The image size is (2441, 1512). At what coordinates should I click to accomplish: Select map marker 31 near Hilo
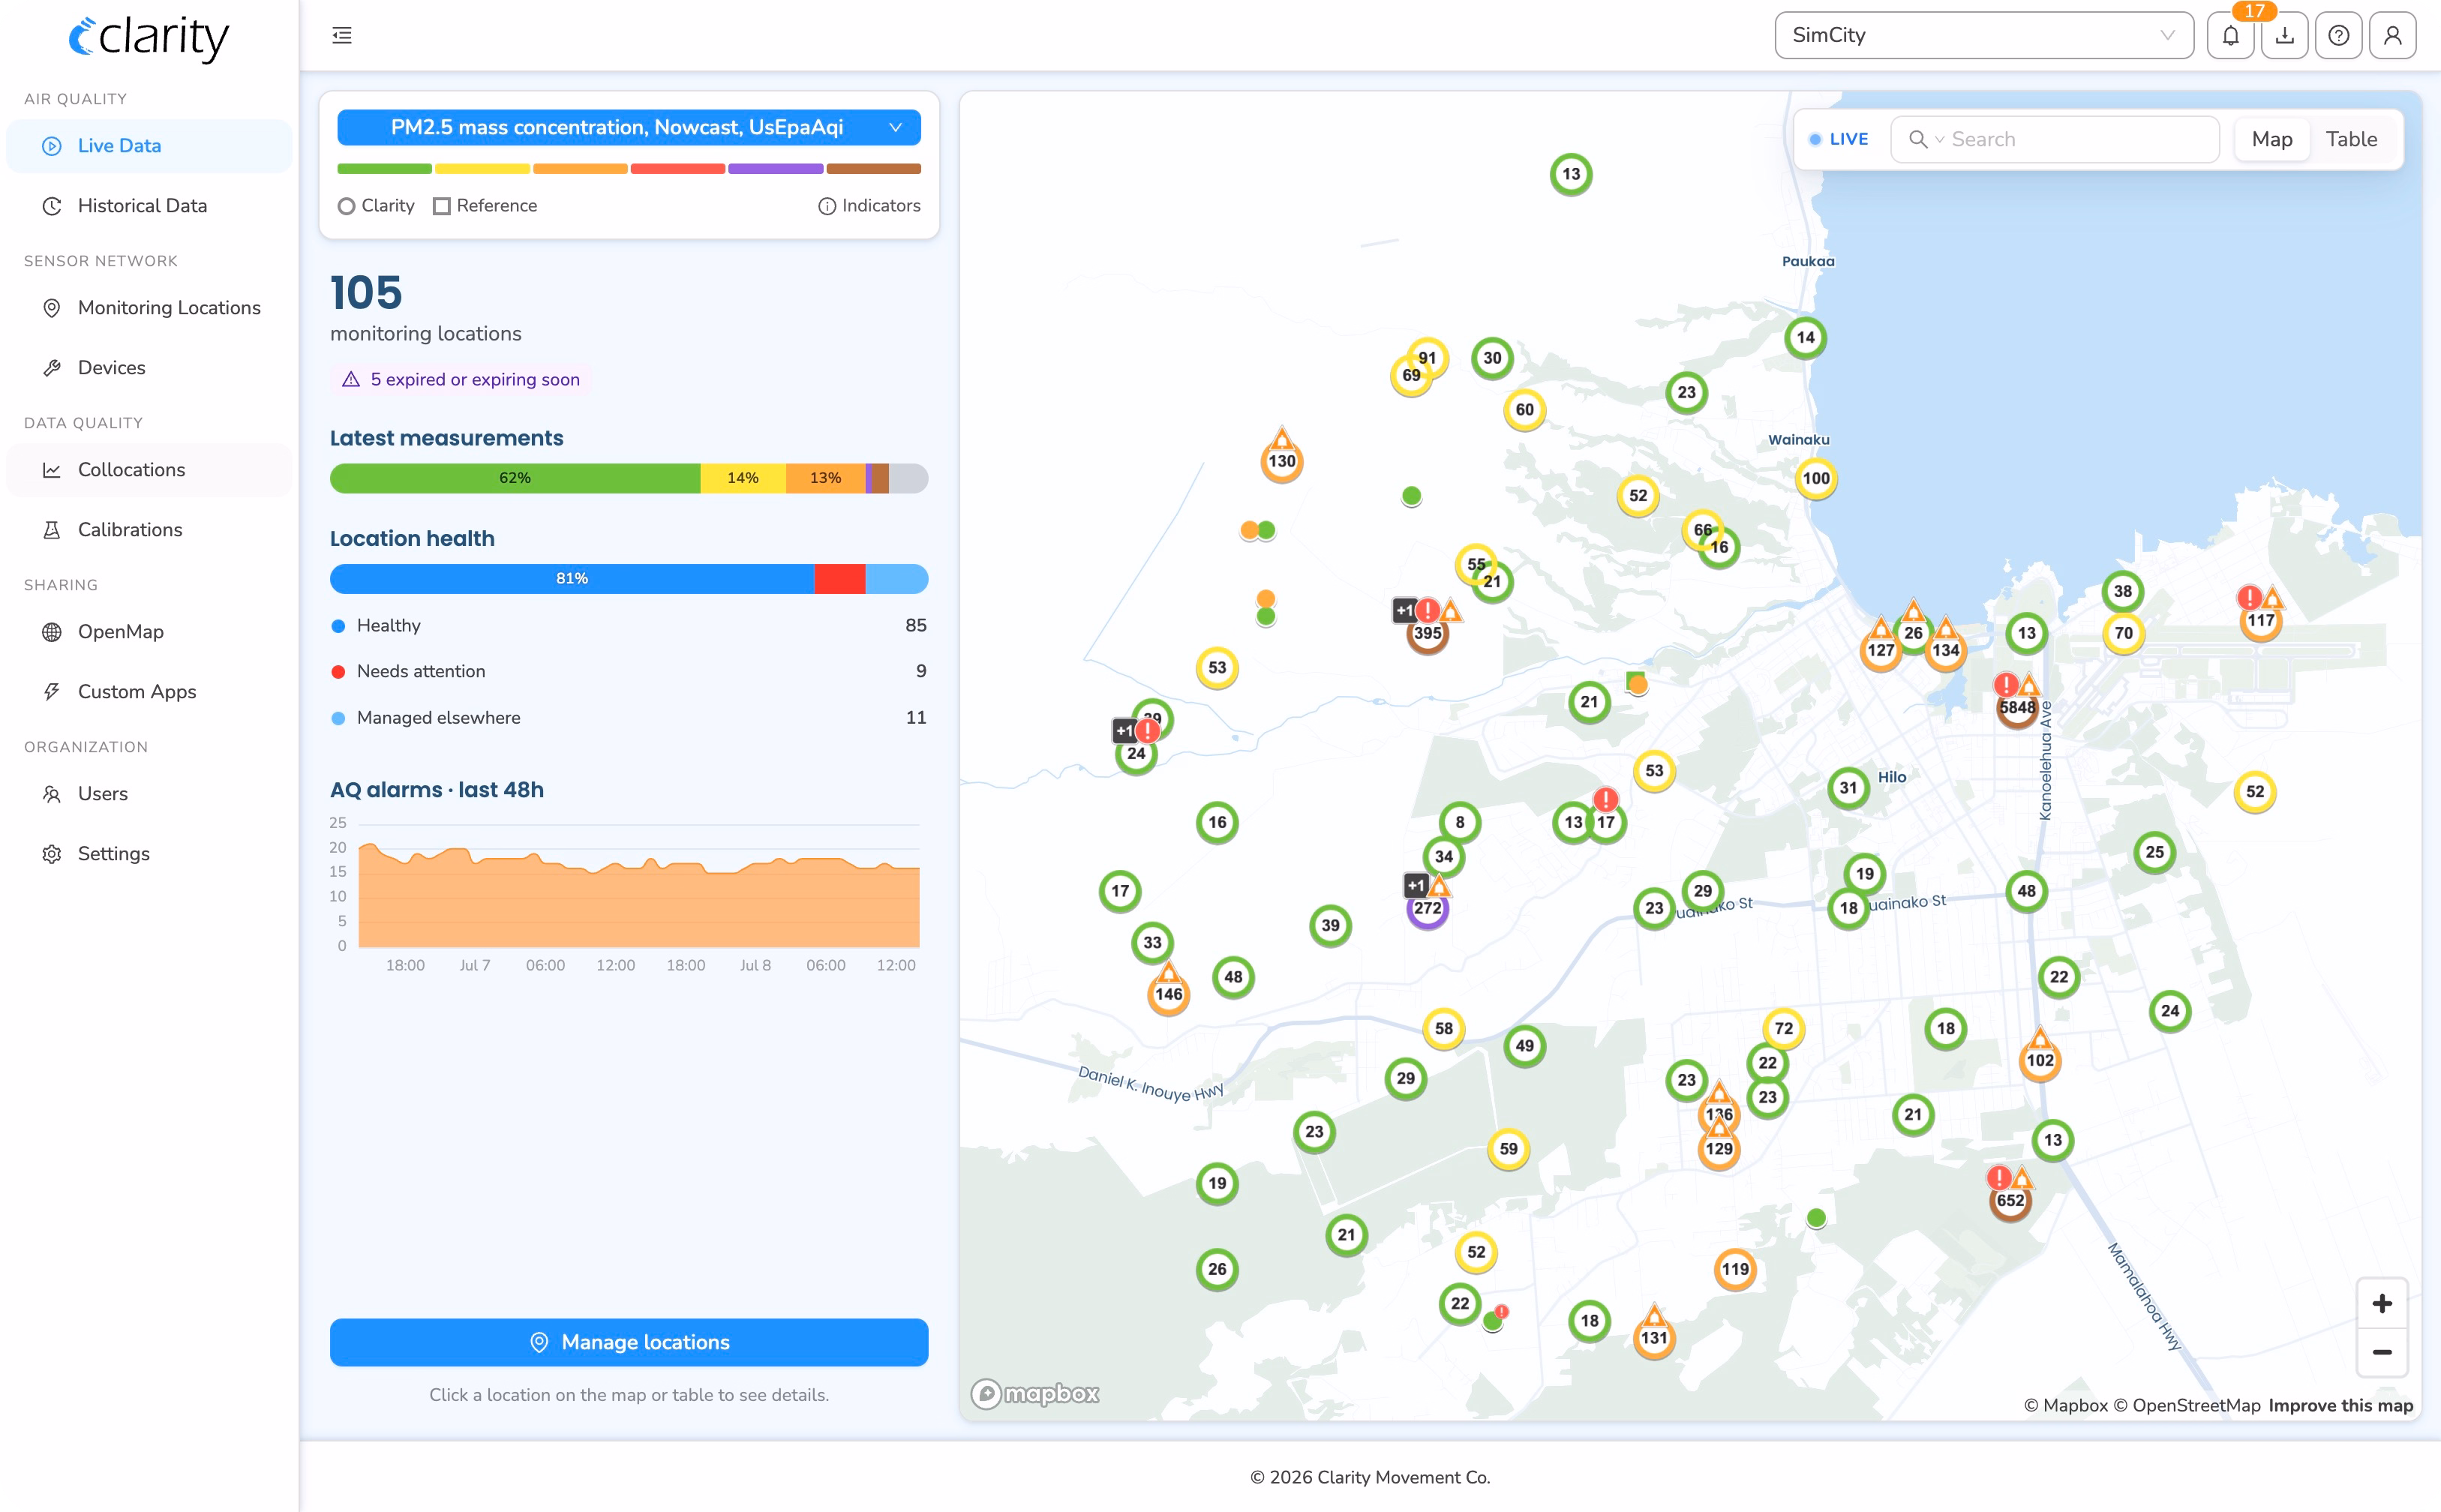pos(1848,788)
